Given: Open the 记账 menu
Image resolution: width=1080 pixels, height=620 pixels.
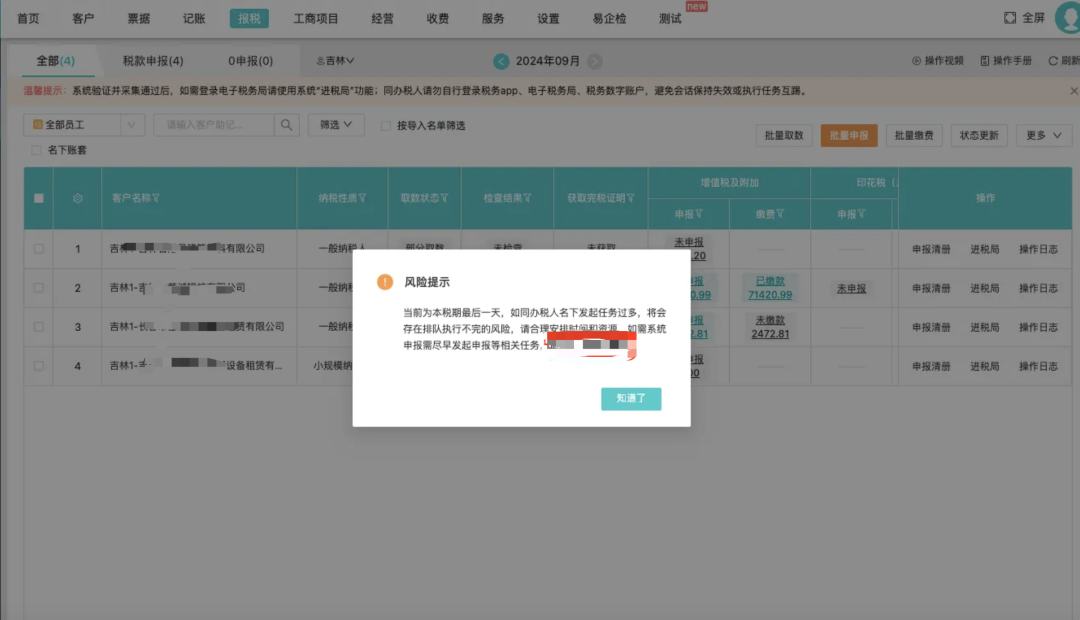Looking at the screenshot, I should (x=194, y=19).
